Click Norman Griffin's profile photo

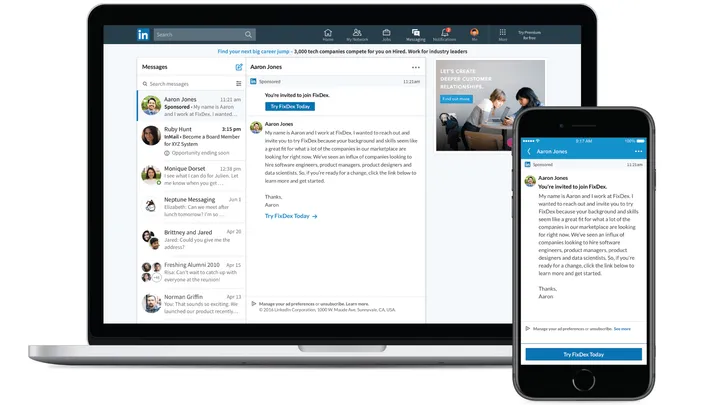(x=151, y=303)
